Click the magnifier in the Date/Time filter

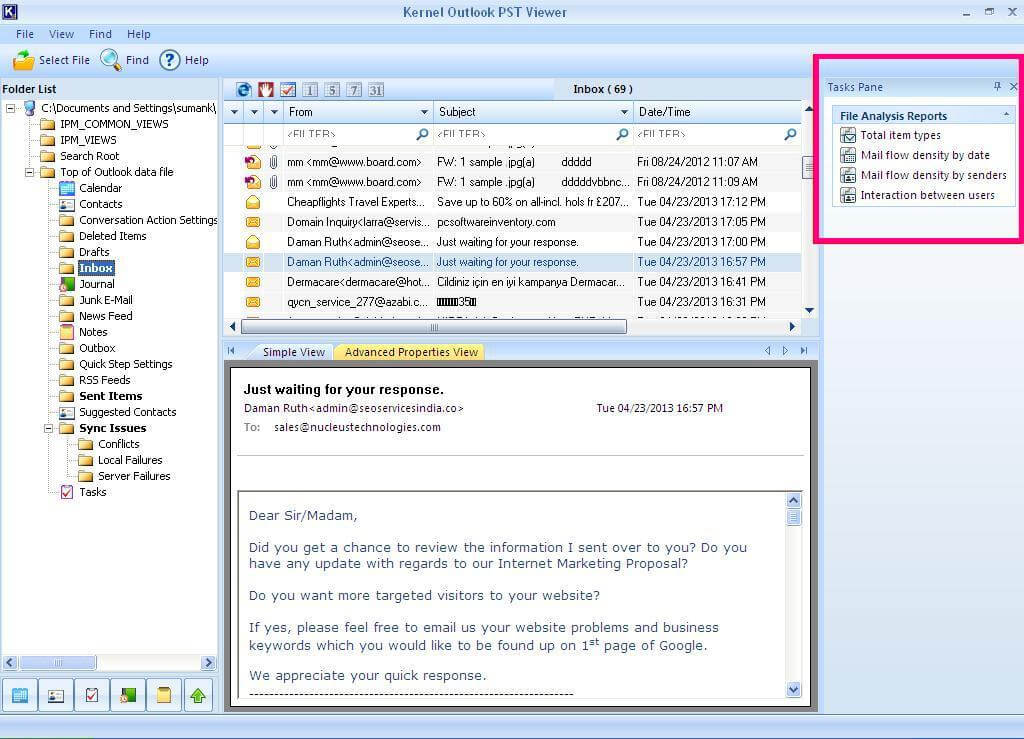pos(790,134)
